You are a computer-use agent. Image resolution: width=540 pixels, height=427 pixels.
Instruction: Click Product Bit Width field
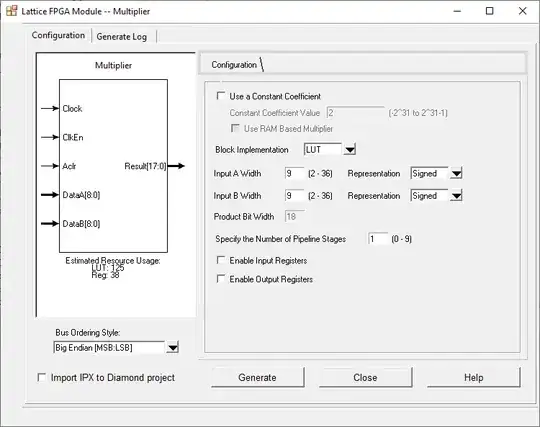tap(294, 217)
